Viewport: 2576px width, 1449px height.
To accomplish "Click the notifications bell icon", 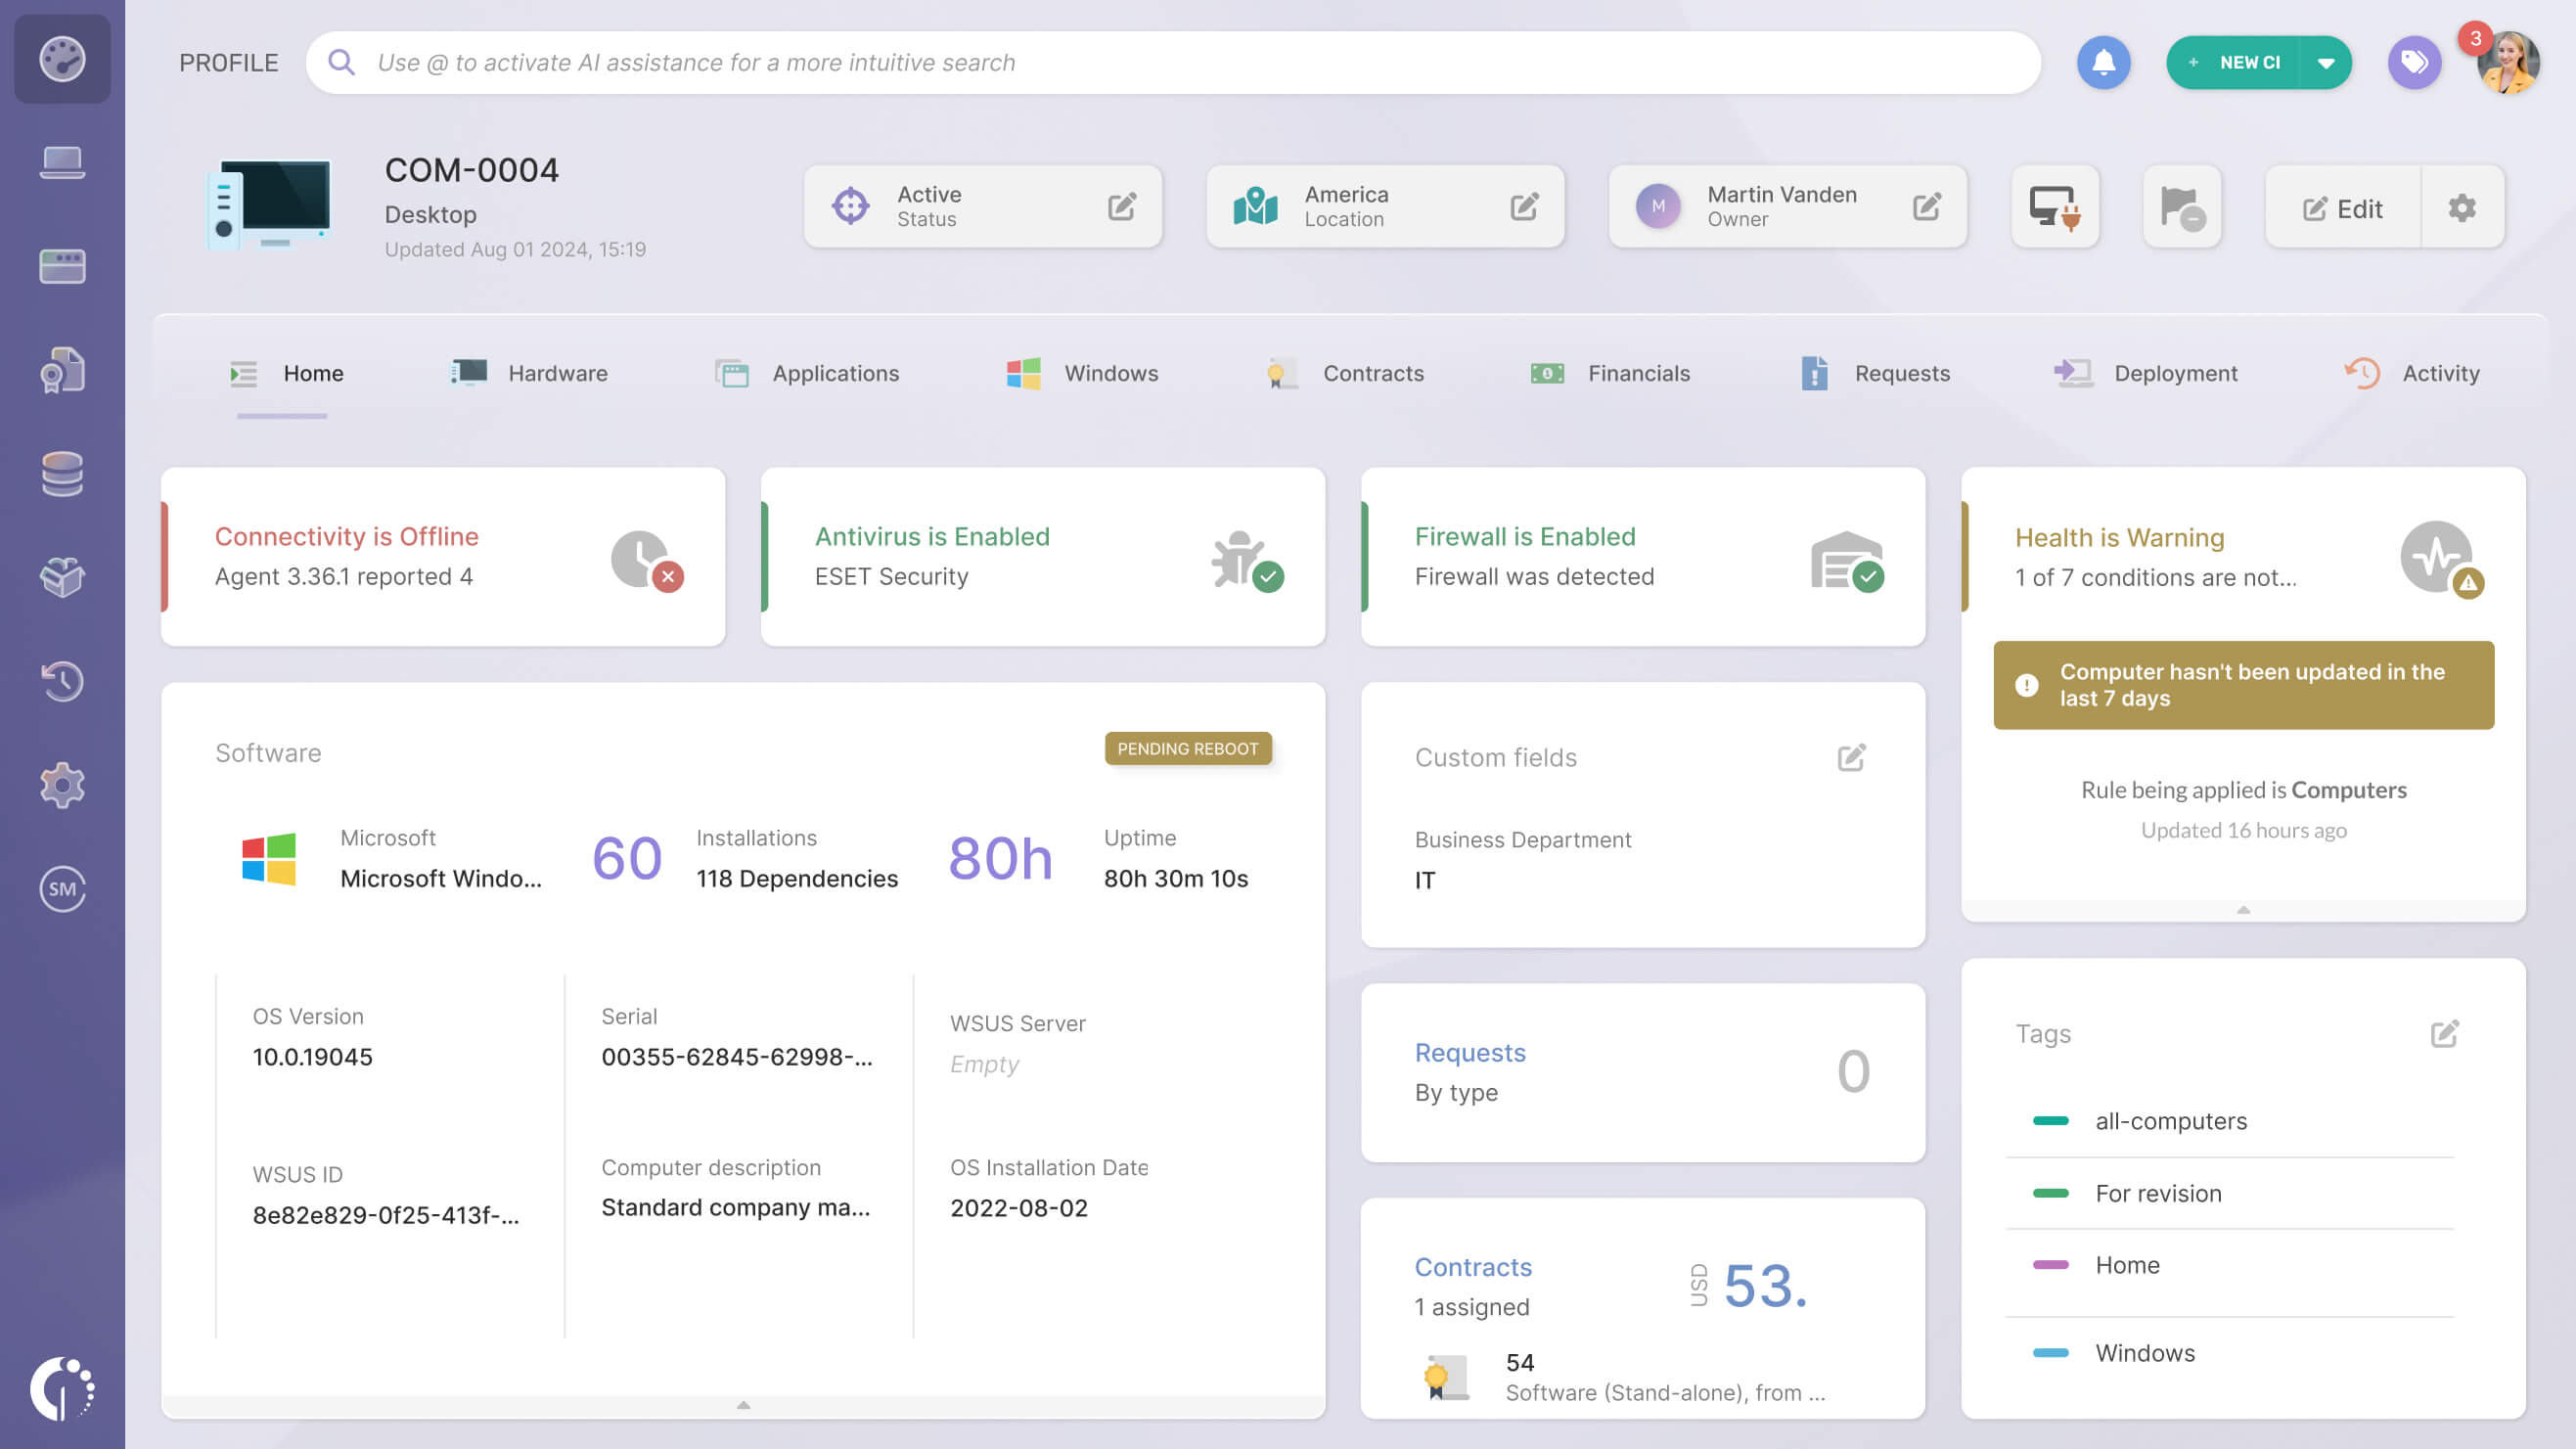I will [x=2104, y=62].
